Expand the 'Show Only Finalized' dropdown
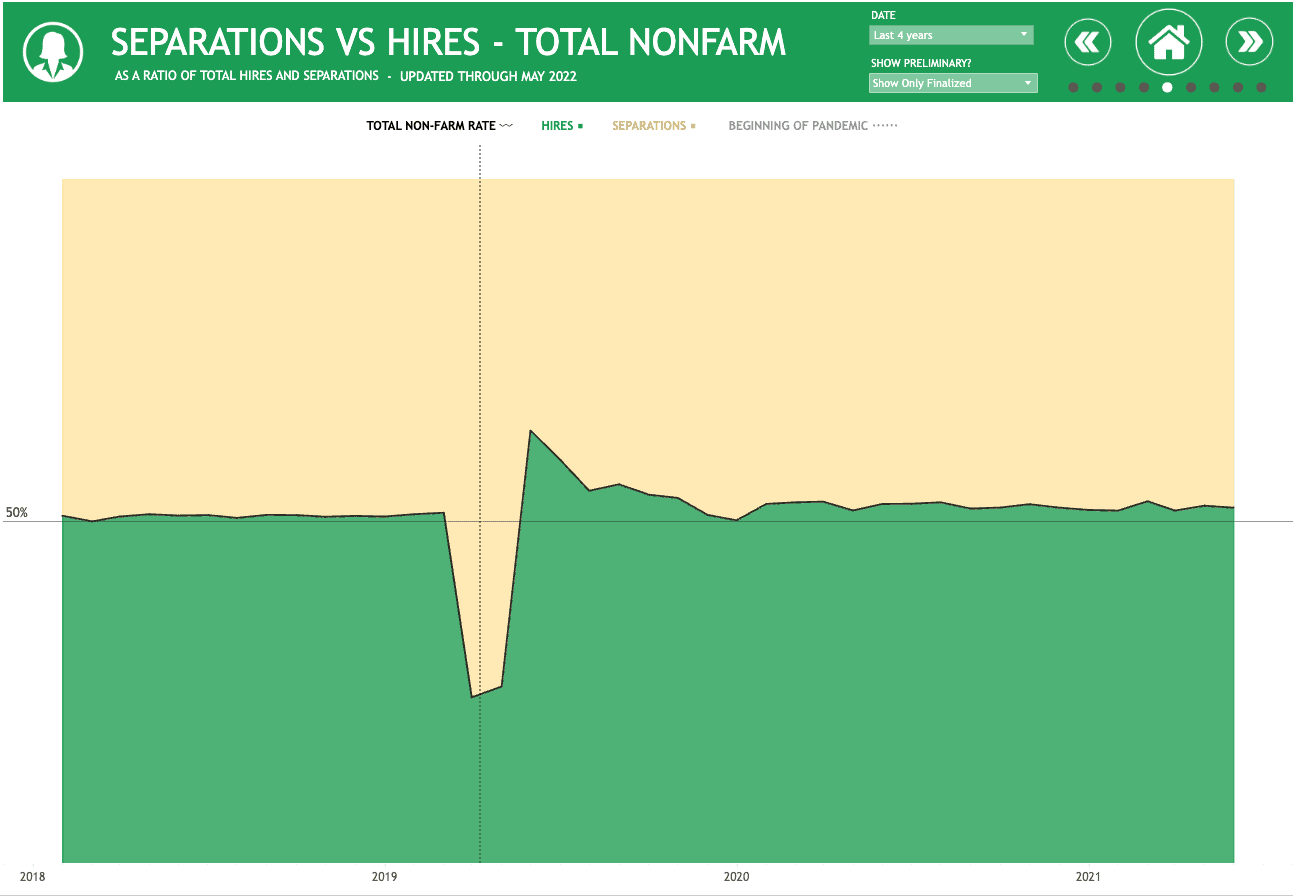The image size is (1293, 896). pyautogui.click(x=952, y=83)
